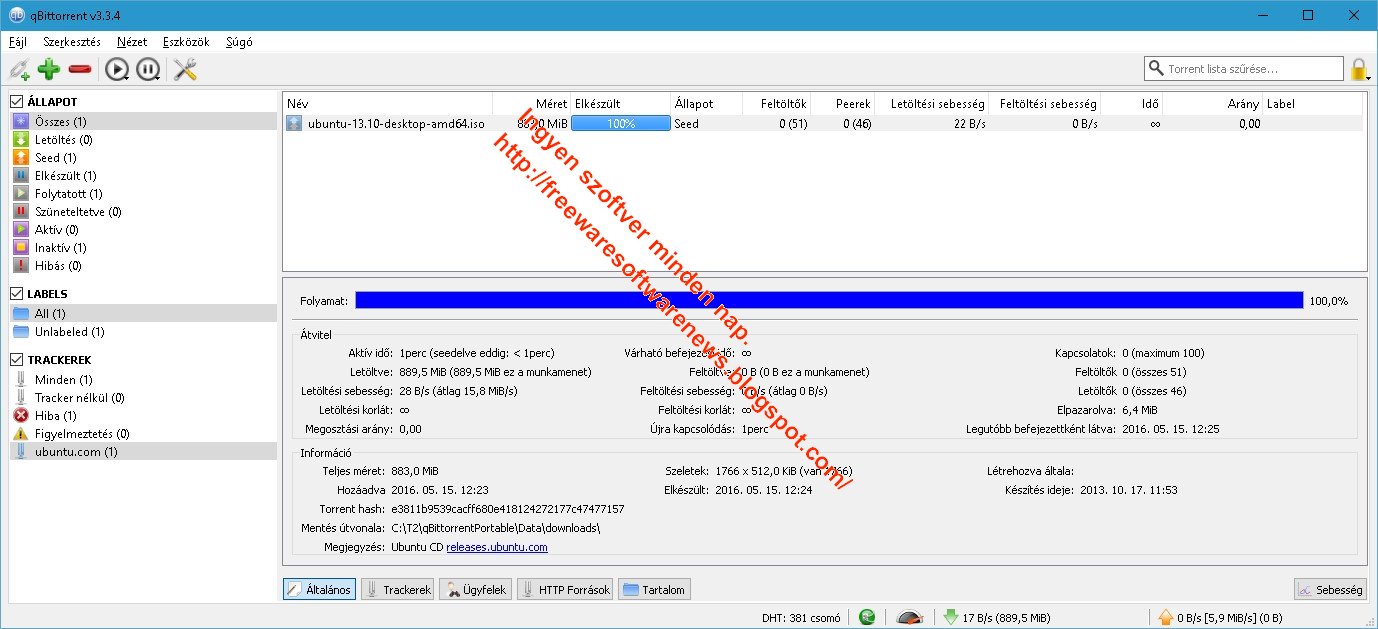Switch to the Trackerek tab
Image resolution: width=1378 pixels, height=629 pixels.
click(x=397, y=590)
